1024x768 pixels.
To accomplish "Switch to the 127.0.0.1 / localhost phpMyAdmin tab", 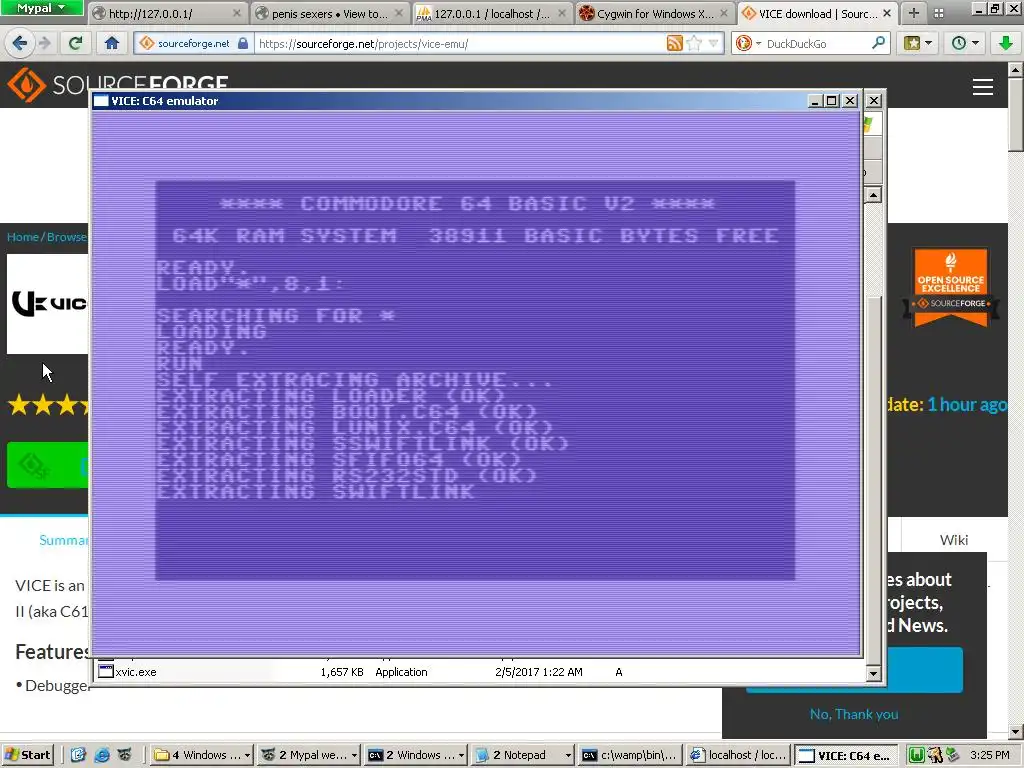I will tap(492, 13).
